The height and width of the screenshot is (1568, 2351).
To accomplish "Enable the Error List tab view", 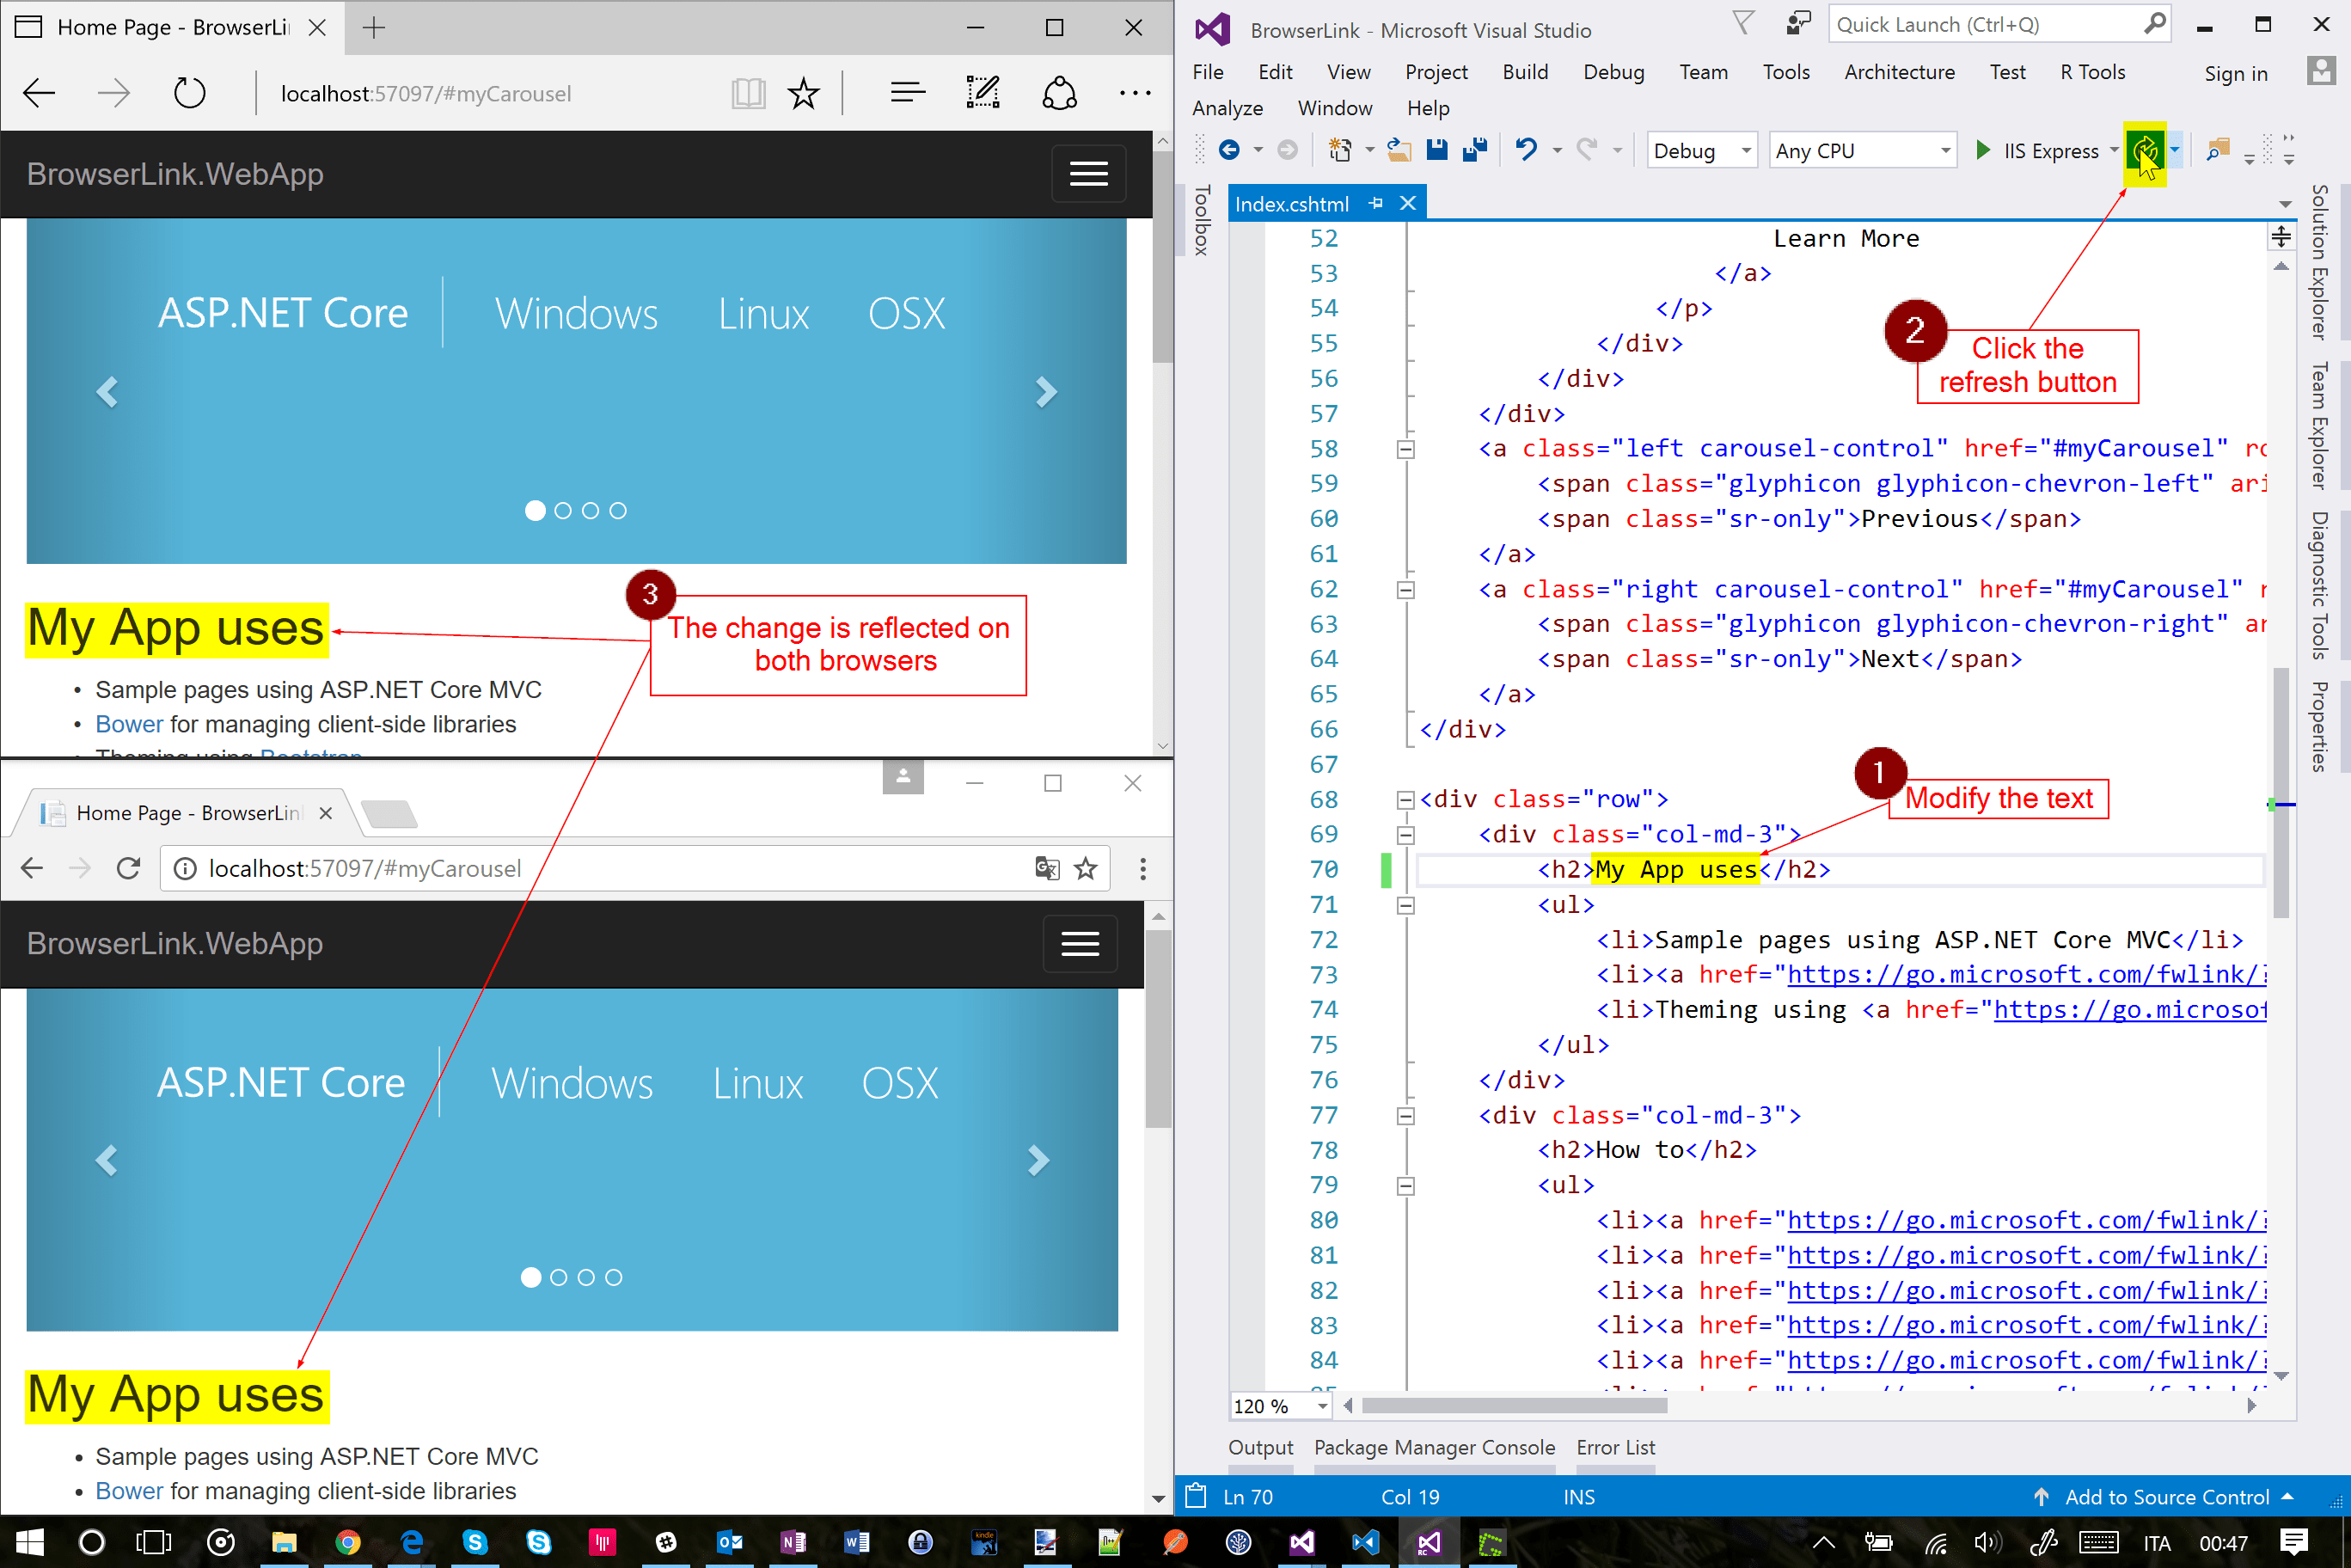I will 1609,1448.
